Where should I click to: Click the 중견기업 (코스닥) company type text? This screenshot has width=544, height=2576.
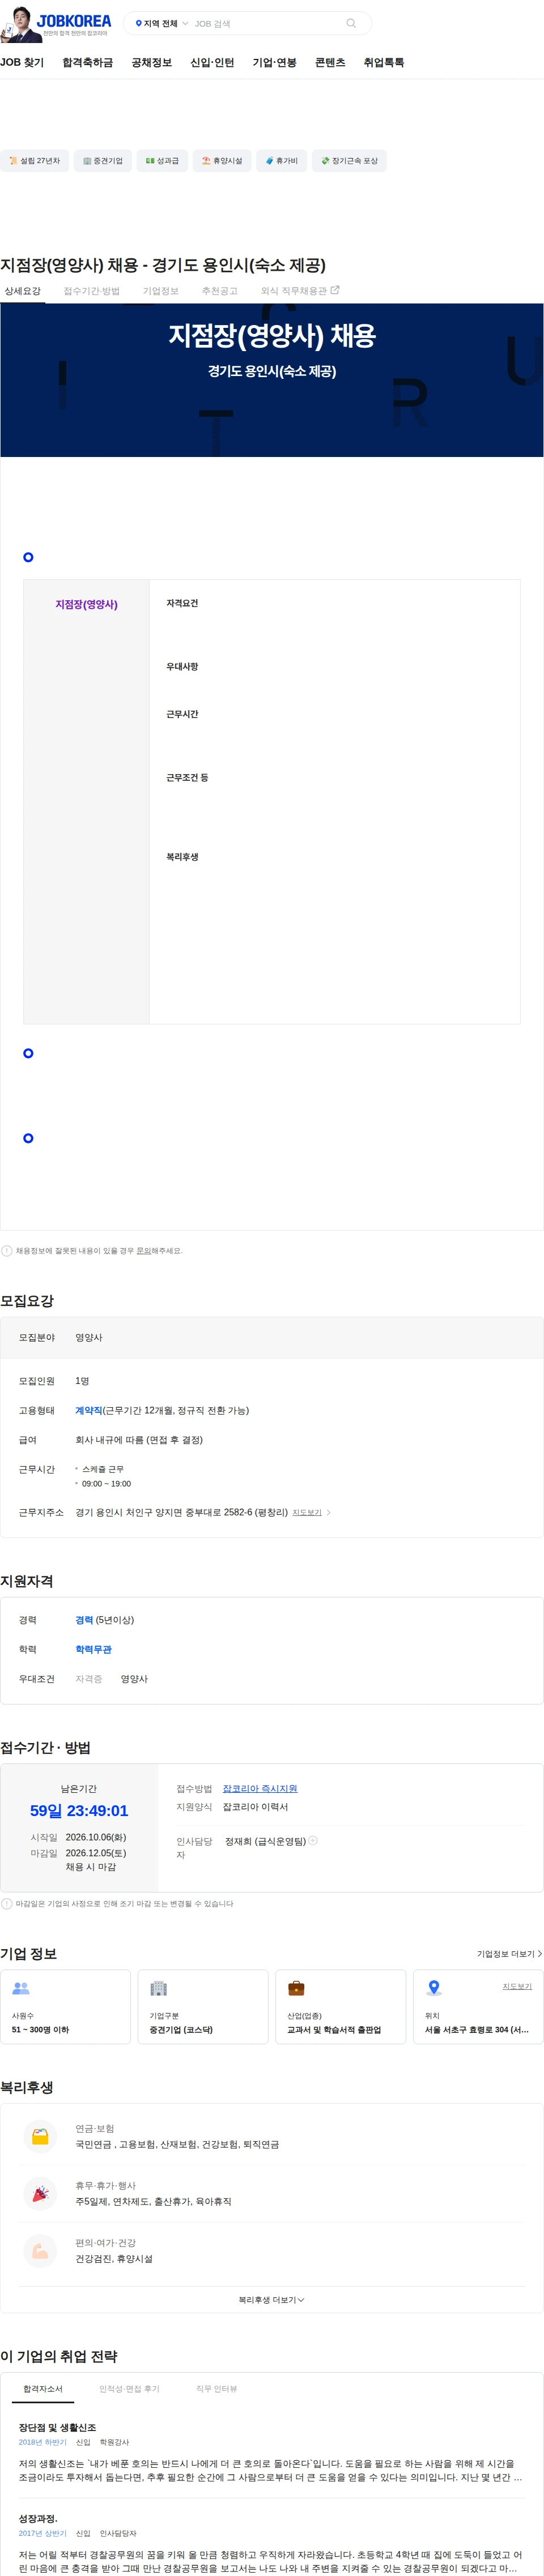[x=181, y=2030]
